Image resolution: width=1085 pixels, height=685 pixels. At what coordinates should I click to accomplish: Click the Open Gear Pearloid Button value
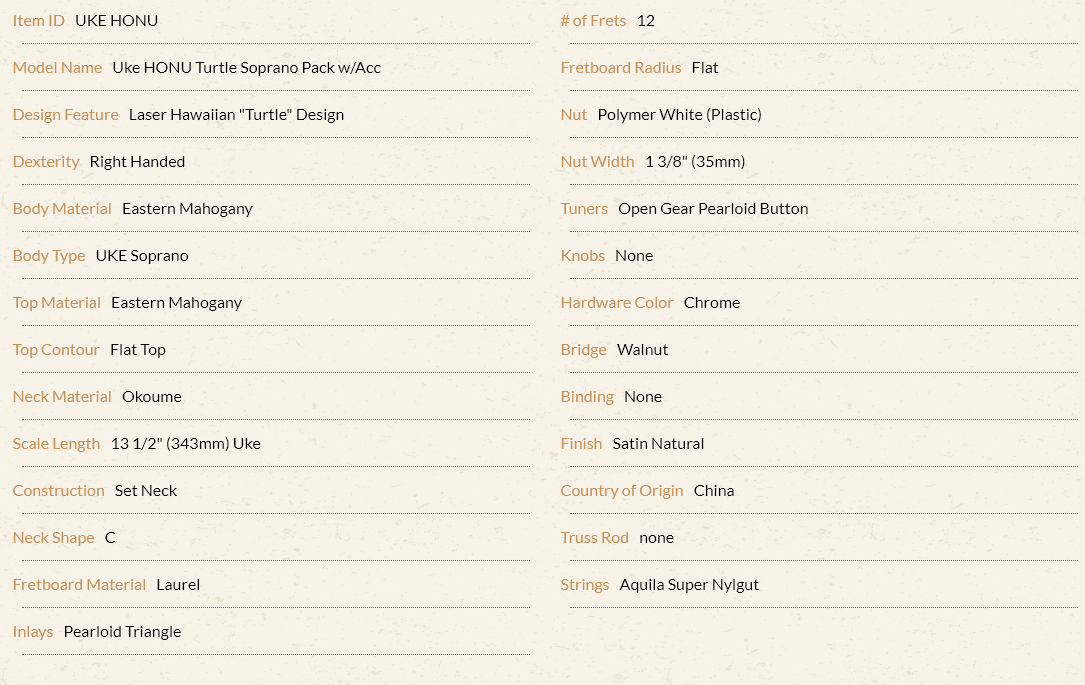click(713, 209)
